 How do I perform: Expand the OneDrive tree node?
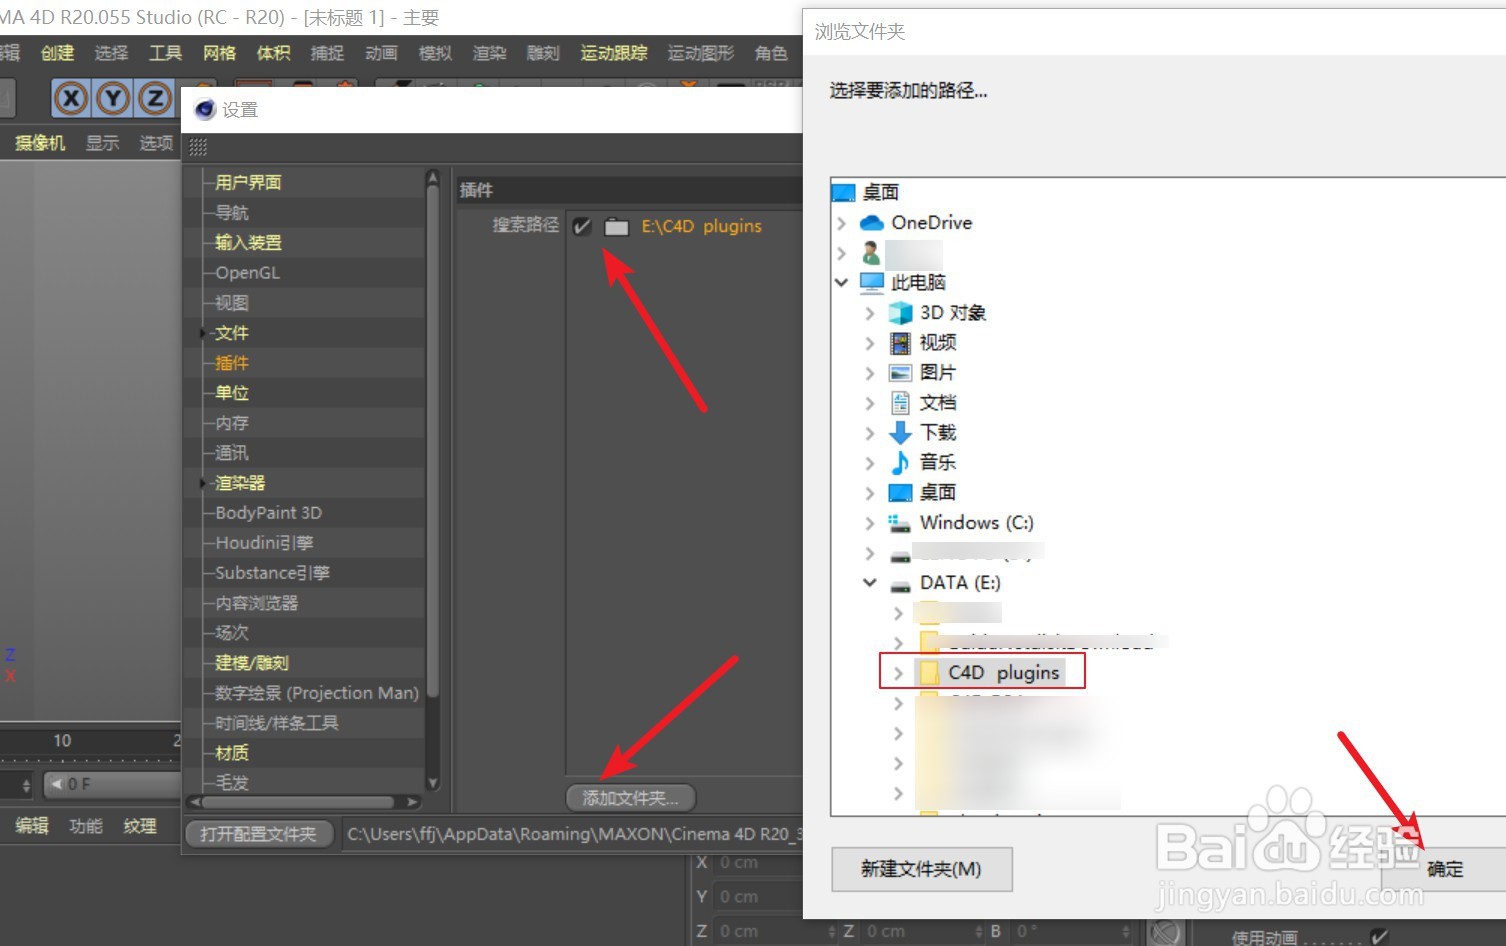click(x=841, y=223)
